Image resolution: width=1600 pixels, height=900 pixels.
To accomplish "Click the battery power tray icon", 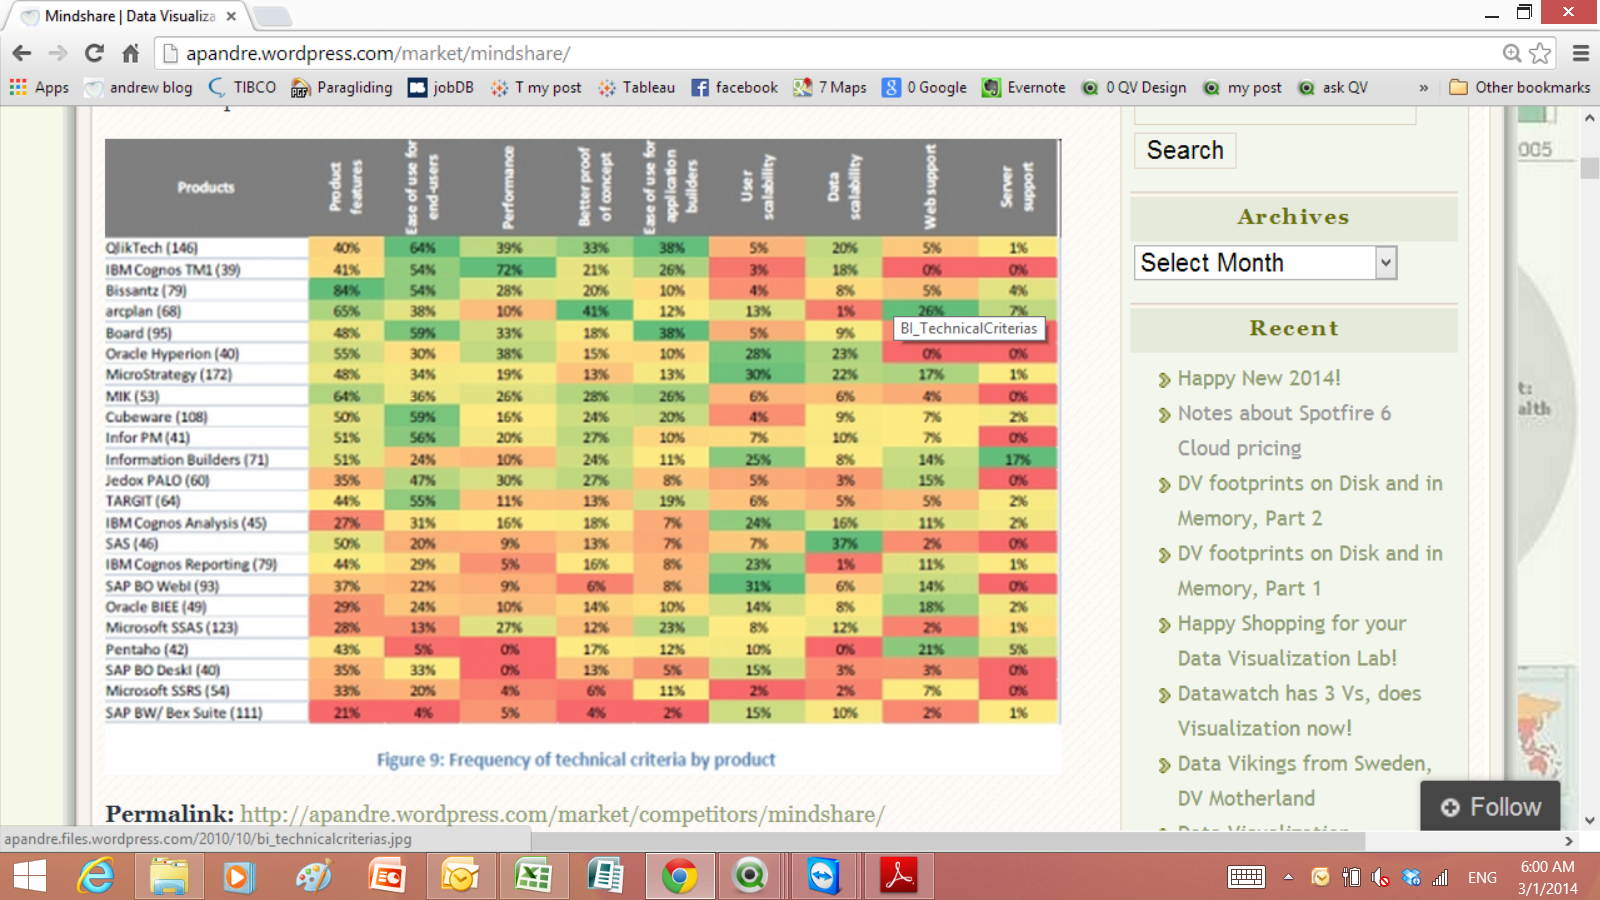I will coord(1351,877).
